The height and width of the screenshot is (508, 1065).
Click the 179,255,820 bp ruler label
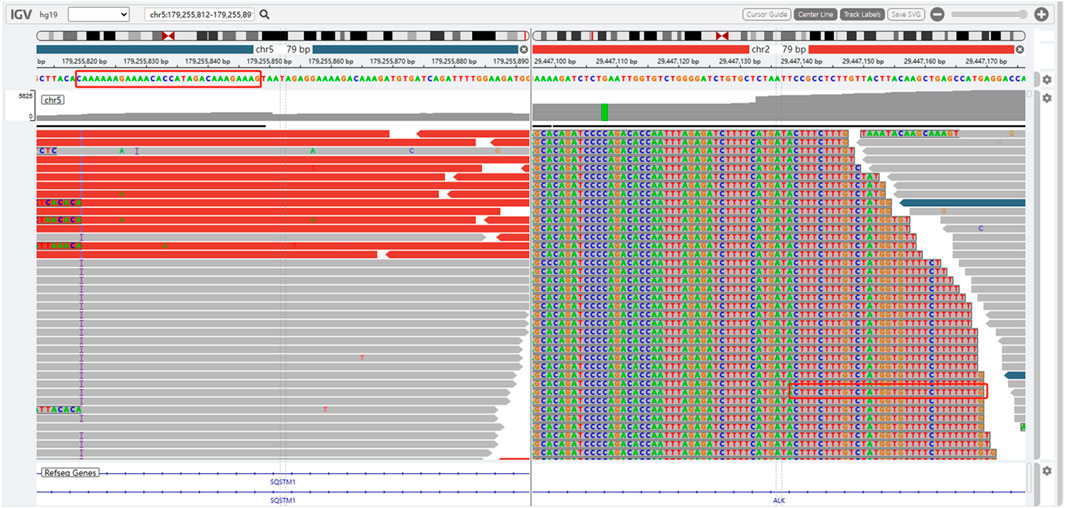[x=85, y=61]
